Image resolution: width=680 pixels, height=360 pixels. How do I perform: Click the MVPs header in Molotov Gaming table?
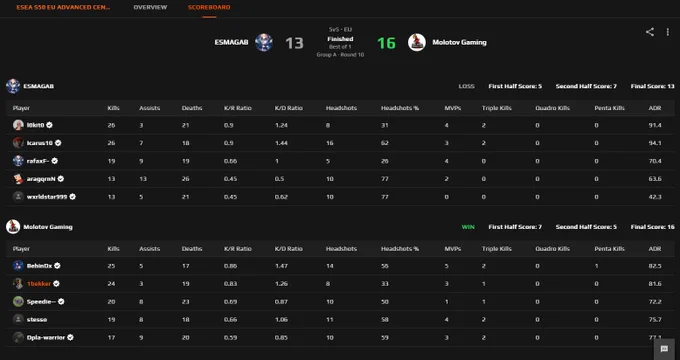453,249
